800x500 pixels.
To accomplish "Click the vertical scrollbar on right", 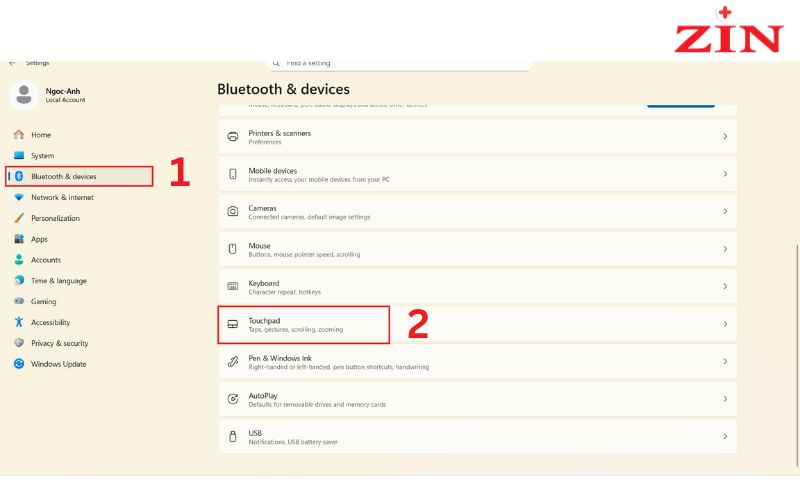I will [x=797, y=355].
